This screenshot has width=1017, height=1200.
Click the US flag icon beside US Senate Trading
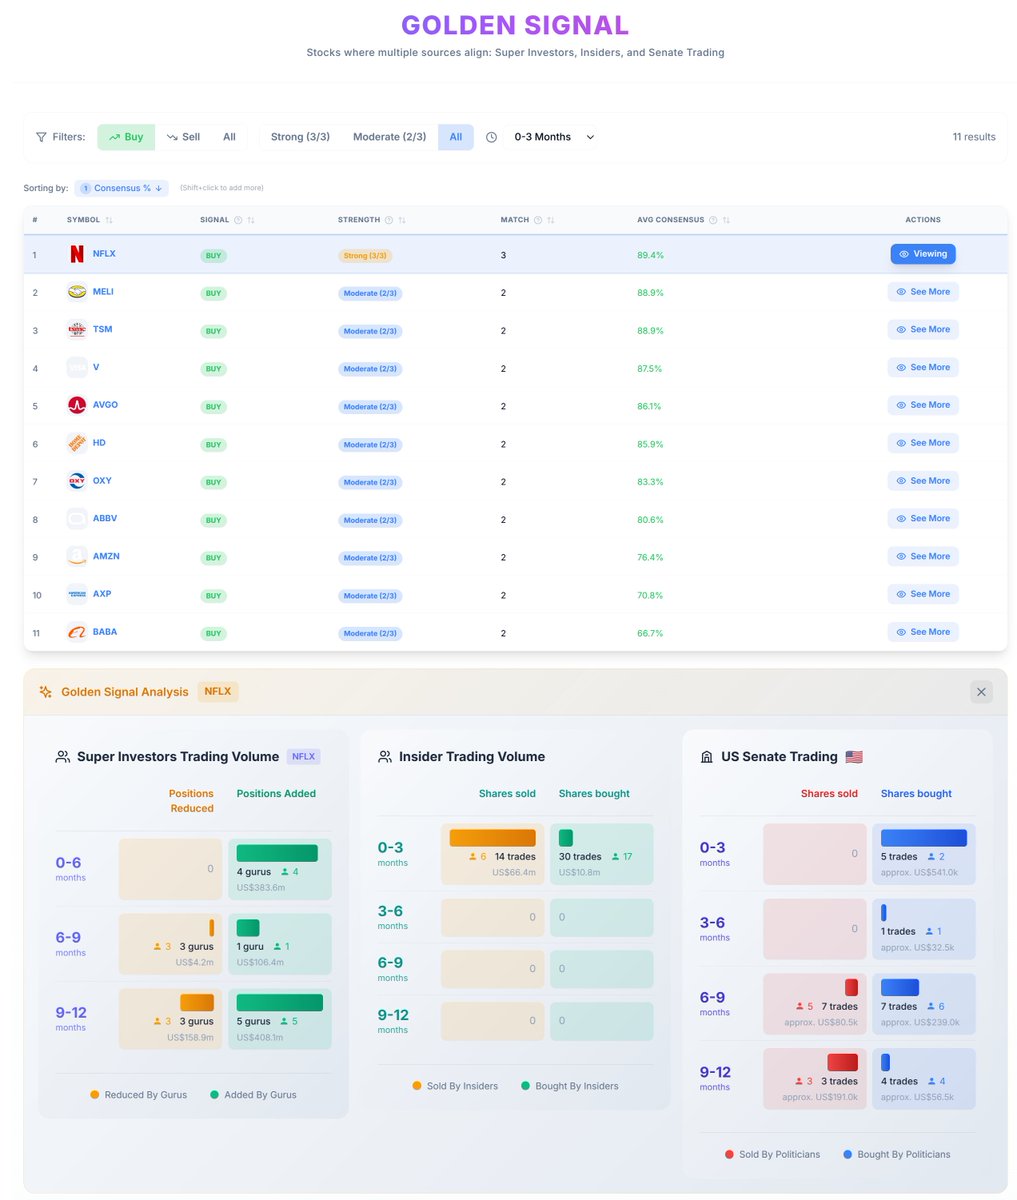[854, 757]
